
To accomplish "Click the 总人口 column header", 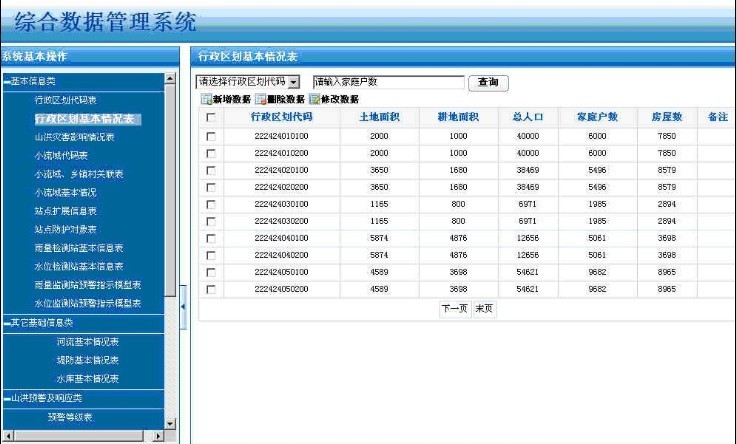I will (x=528, y=117).
